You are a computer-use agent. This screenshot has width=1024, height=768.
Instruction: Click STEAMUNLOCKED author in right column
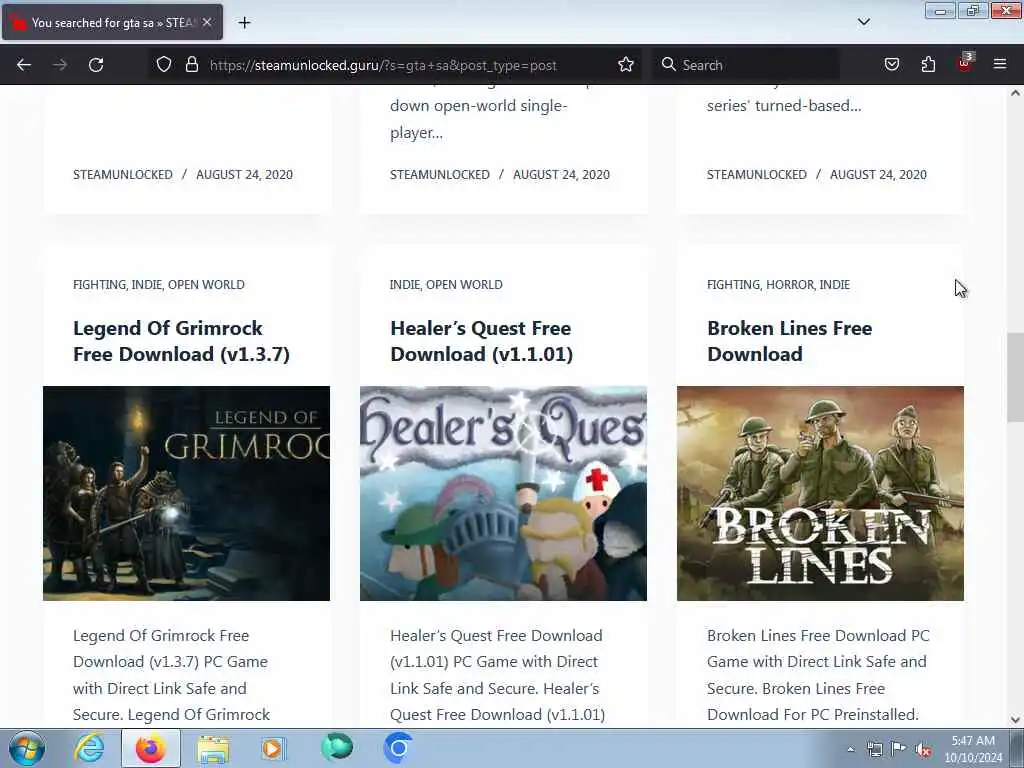tap(757, 174)
